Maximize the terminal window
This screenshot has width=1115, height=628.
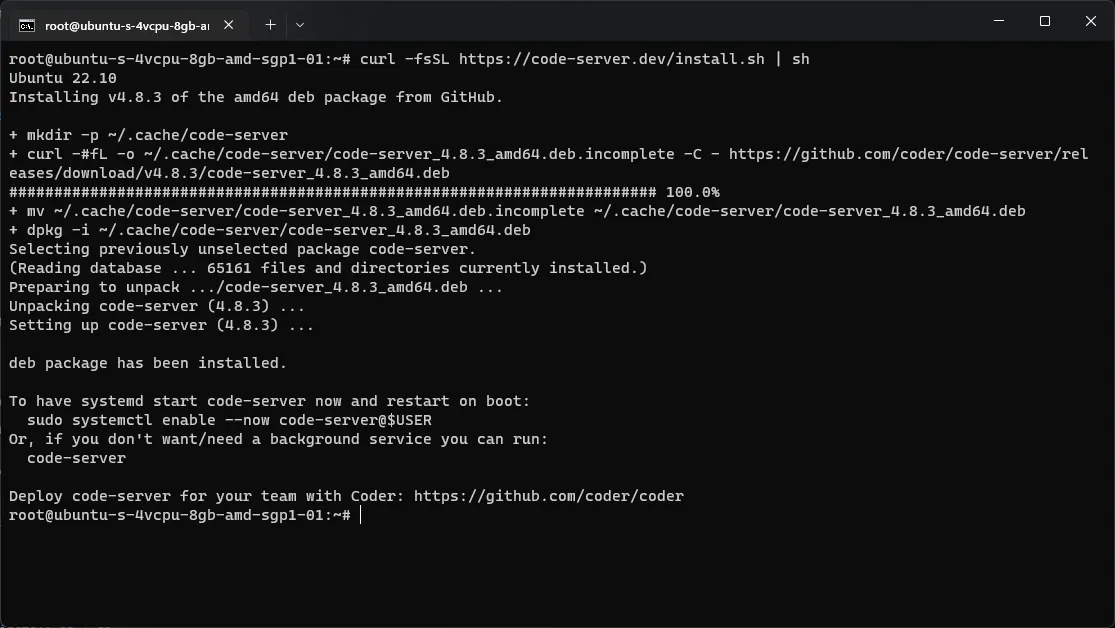pyautogui.click(x=1043, y=21)
